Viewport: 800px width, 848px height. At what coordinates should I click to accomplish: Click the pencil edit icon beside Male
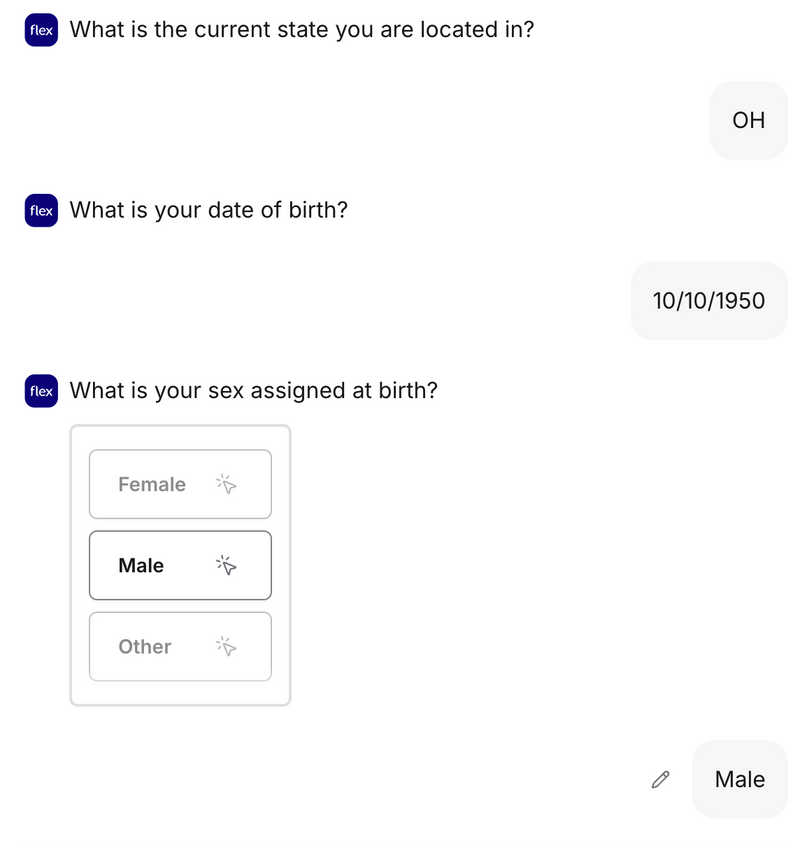coord(660,780)
